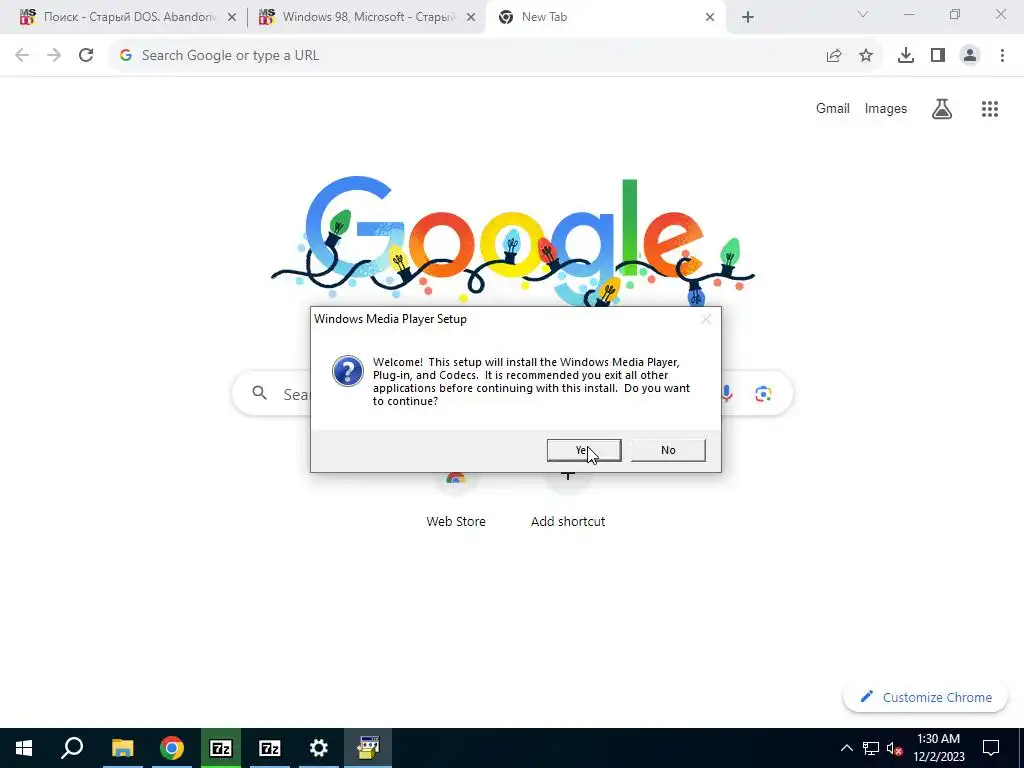Viewport: 1024px width, 768px height.
Task: Click the muted volume tray icon
Action: 894,748
